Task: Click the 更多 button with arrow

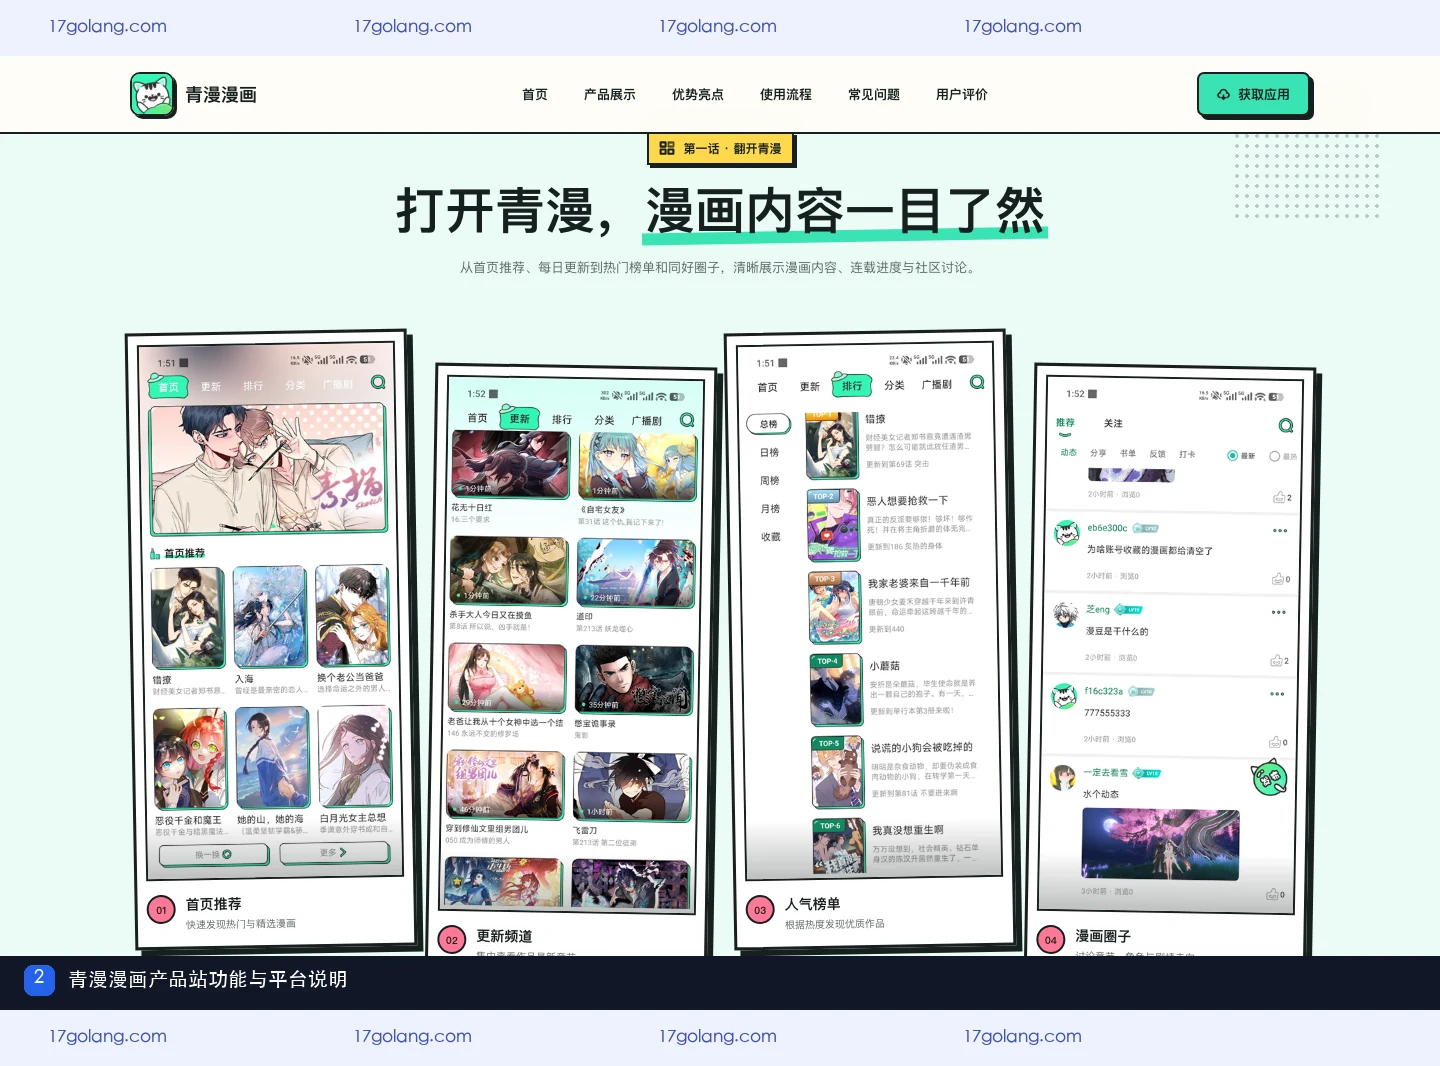Action: (x=334, y=852)
